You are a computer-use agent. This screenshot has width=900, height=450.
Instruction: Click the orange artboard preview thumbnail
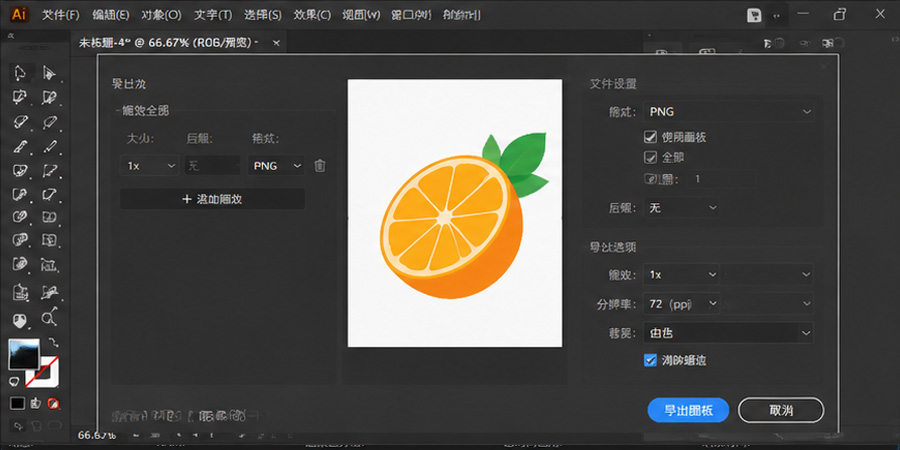click(x=455, y=213)
